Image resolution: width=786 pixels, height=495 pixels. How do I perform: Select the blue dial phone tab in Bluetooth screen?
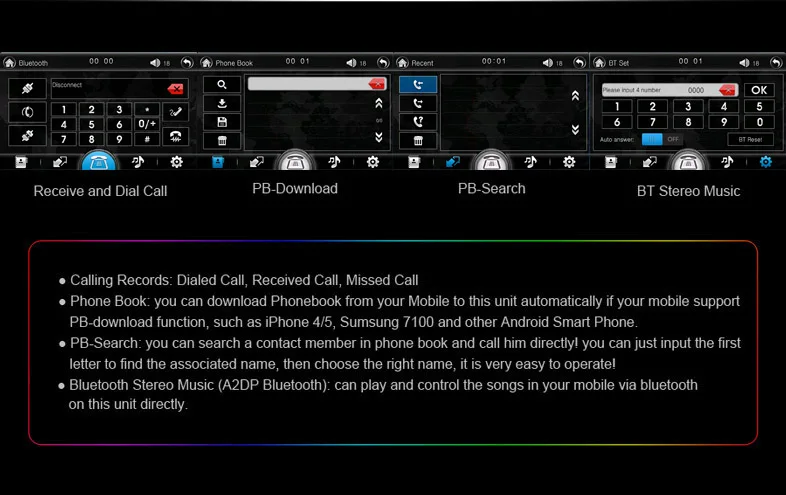click(x=98, y=161)
